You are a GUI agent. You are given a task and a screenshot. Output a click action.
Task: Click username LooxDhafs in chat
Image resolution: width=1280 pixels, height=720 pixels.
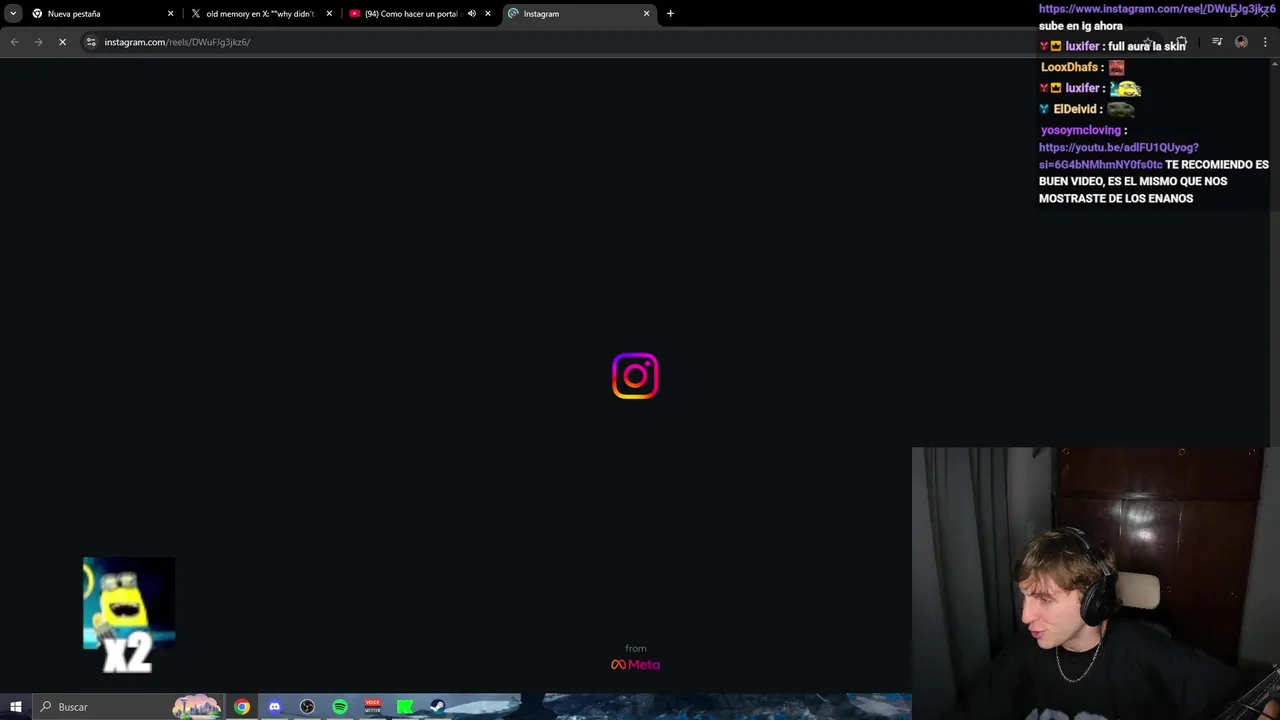coord(1069,67)
